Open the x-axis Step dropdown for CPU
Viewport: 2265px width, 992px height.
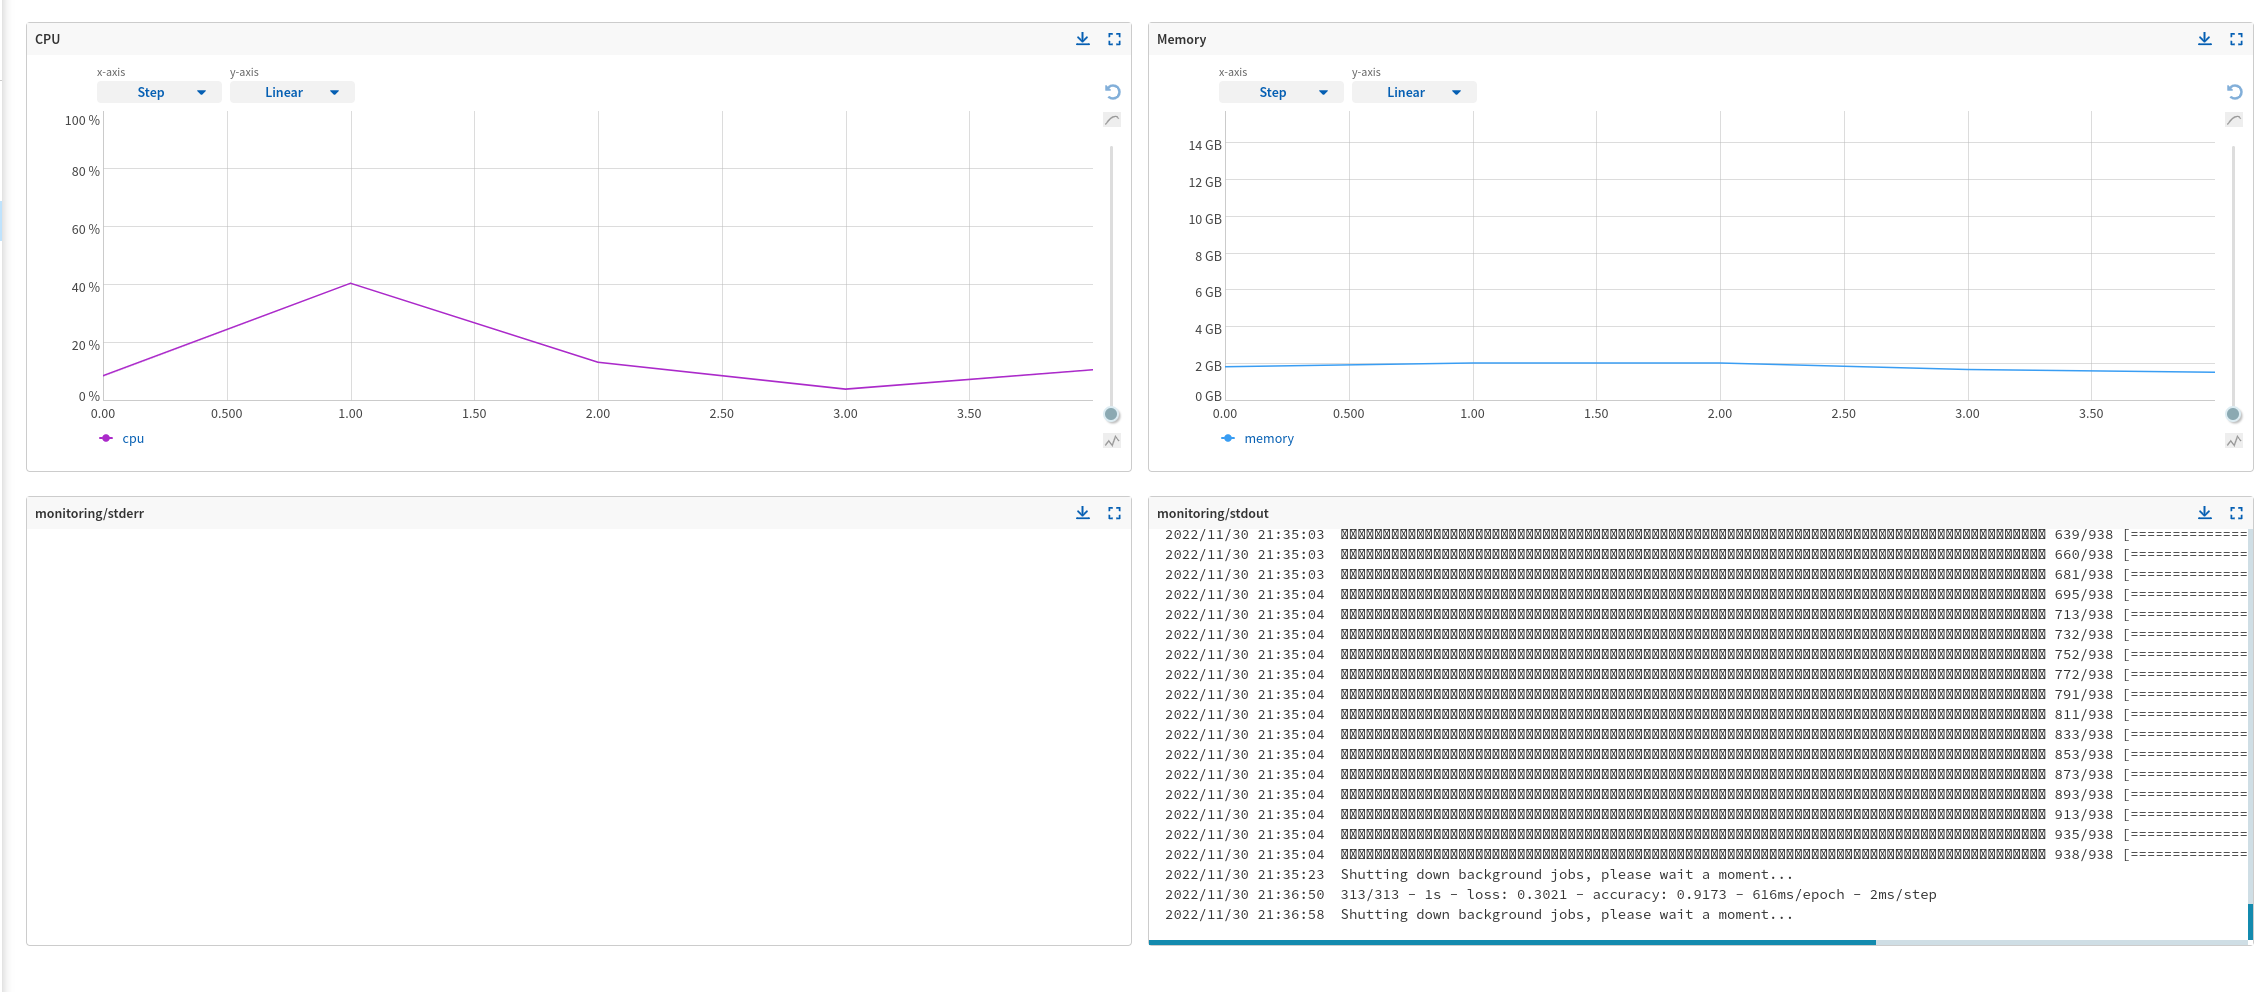click(x=159, y=92)
